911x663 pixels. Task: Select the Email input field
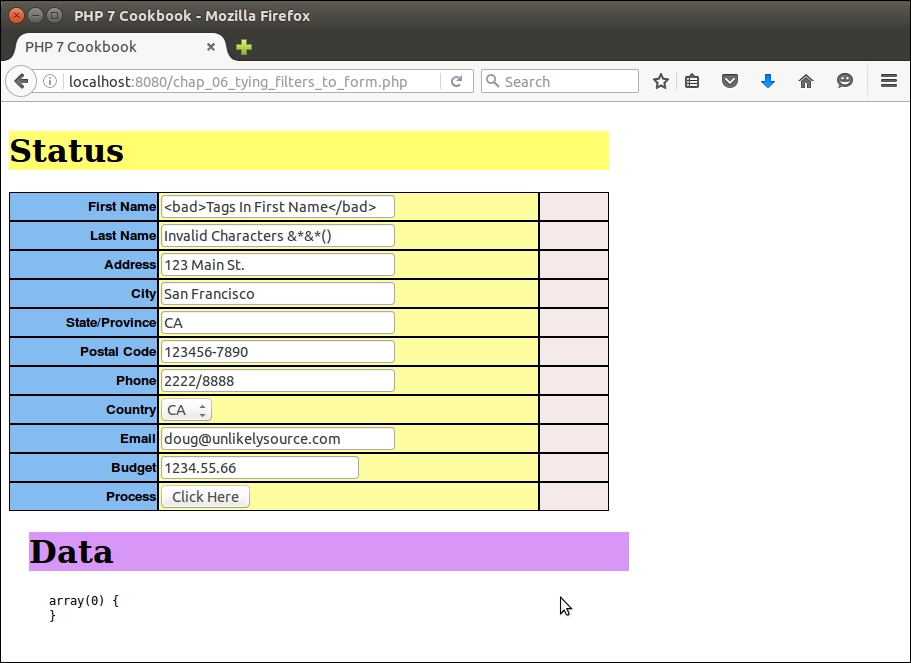pos(277,439)
